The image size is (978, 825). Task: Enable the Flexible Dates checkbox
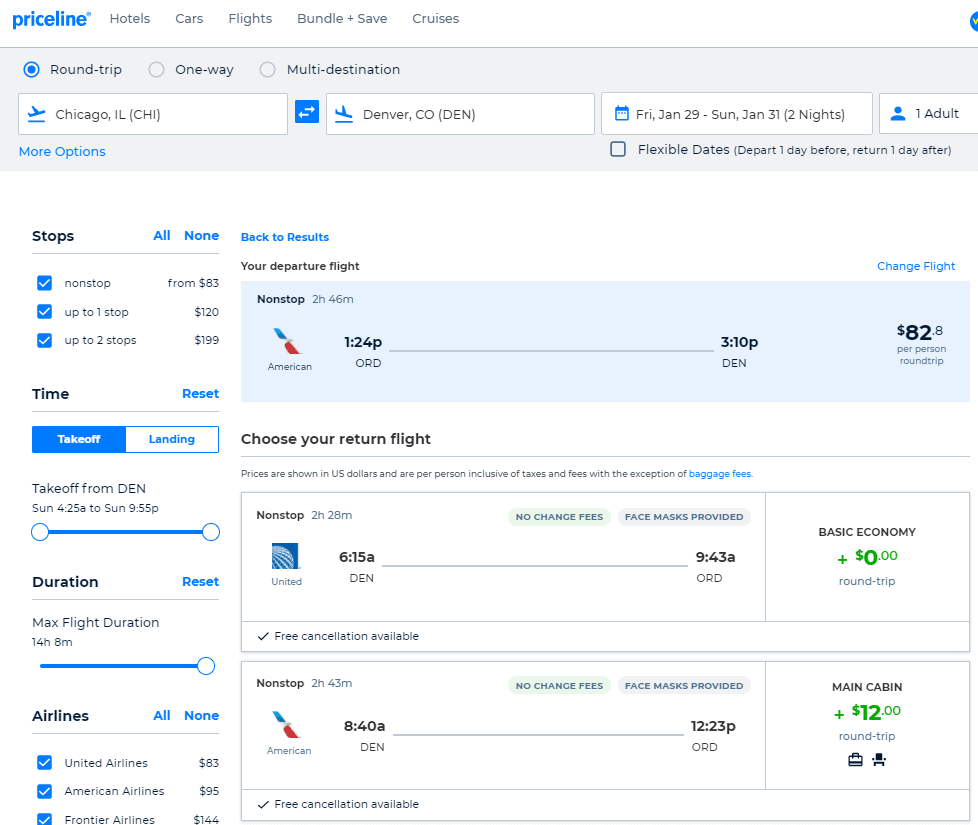[618, 149]
